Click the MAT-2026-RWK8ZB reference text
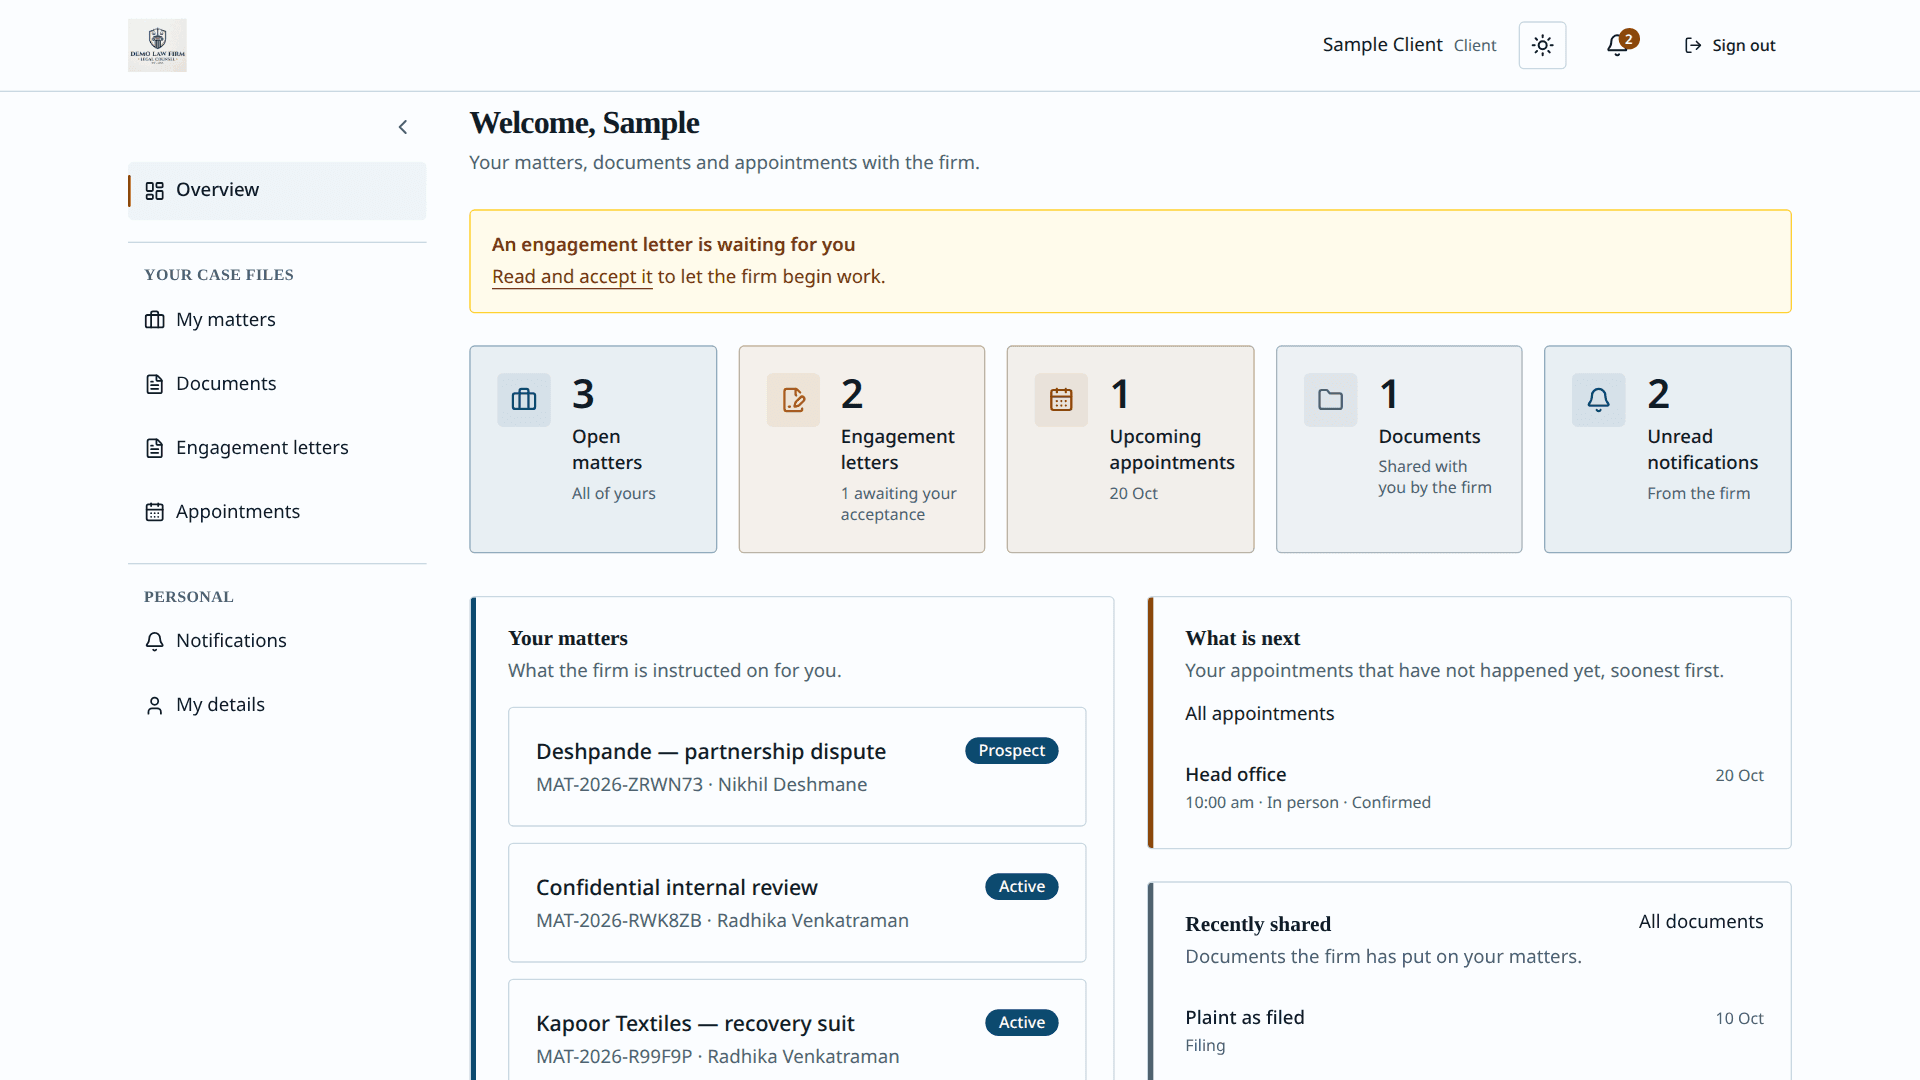1920x1080 pixels. tap(618, 921)
